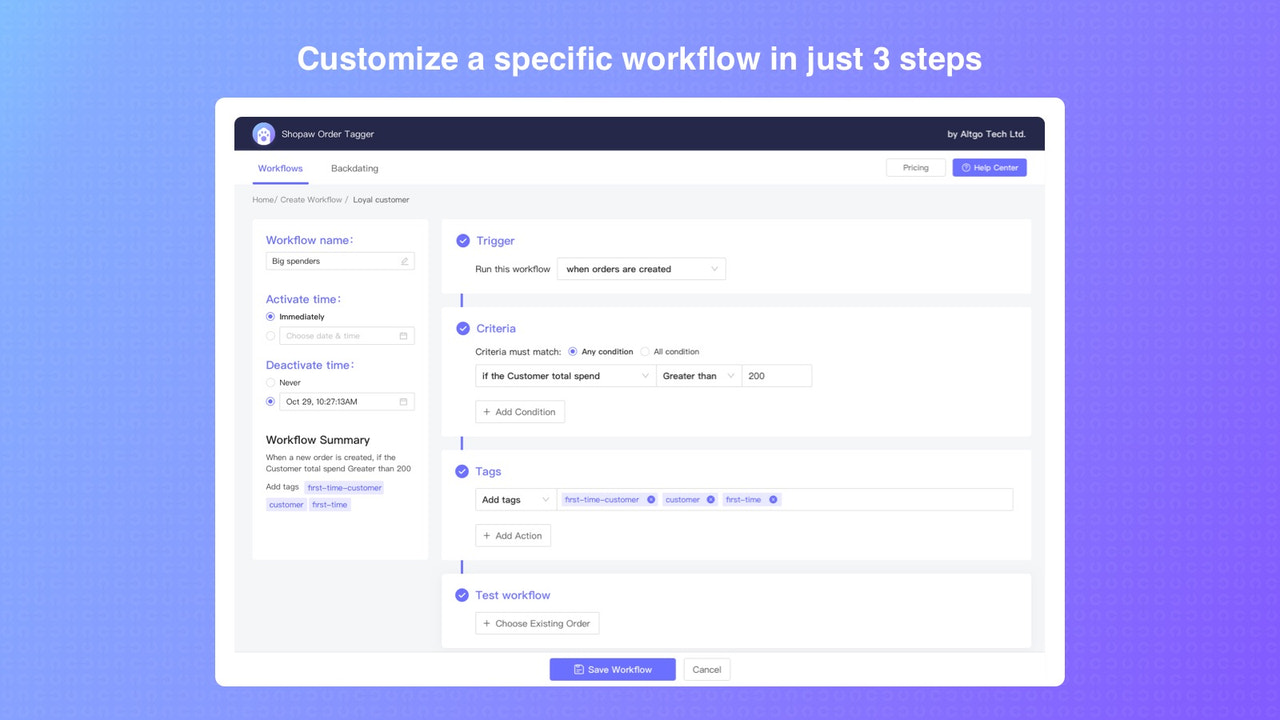Select the Immediately activate time radio button
The height and width of the screenshot is (720, 1280).
coord(269,316)
